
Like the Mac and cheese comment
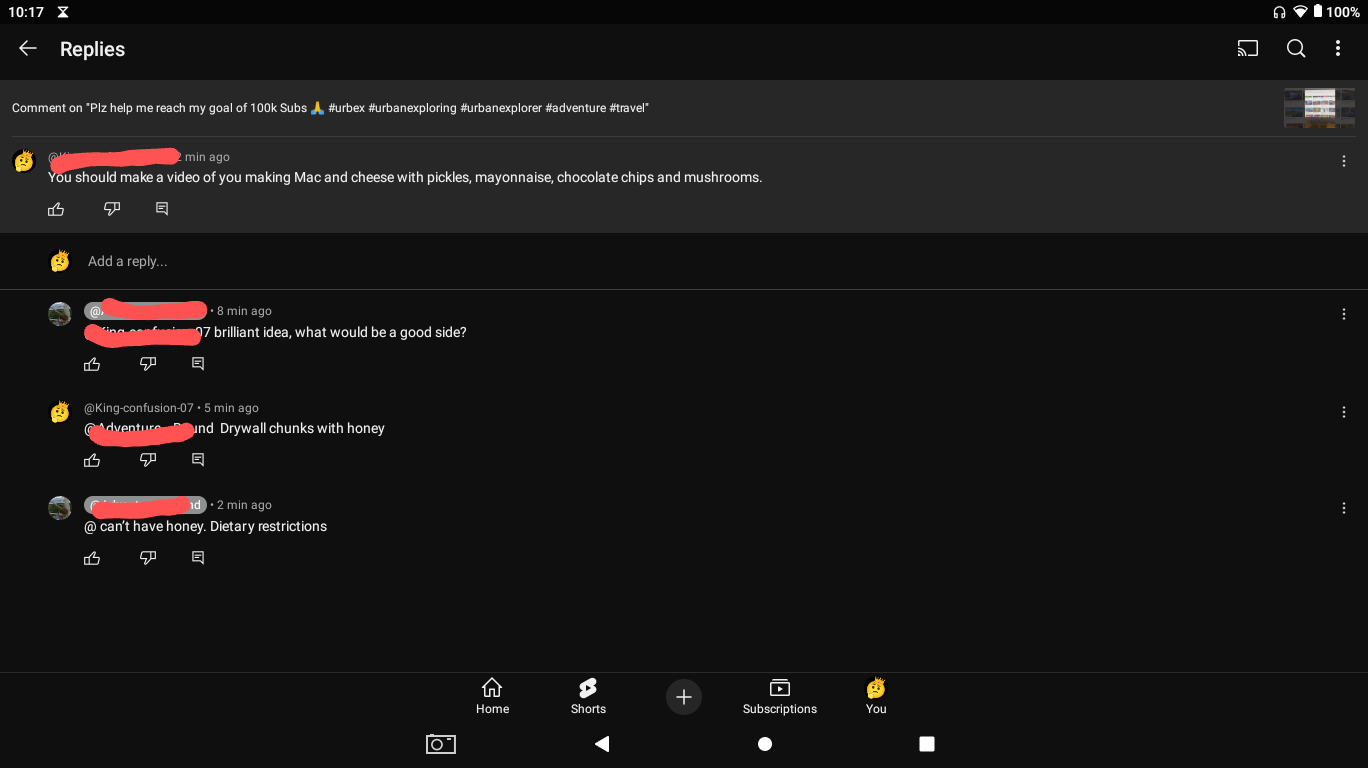tap(56, 209)
